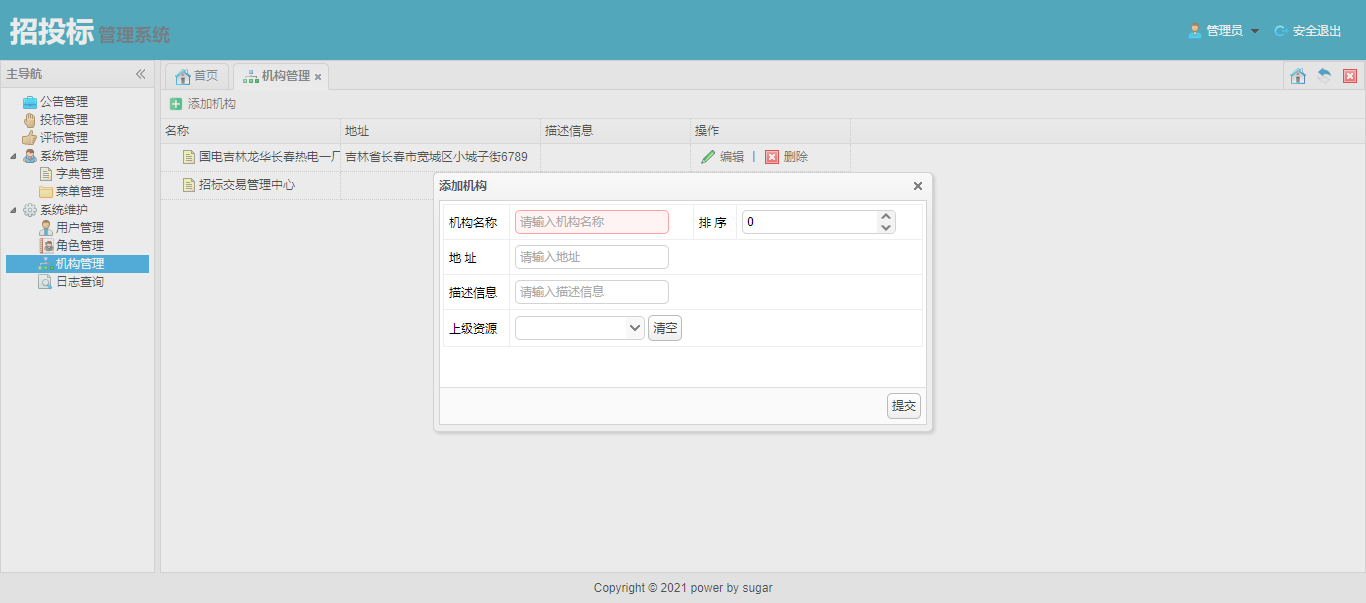Open 字典管理 in the sidebar

click(x=80, y=173)
